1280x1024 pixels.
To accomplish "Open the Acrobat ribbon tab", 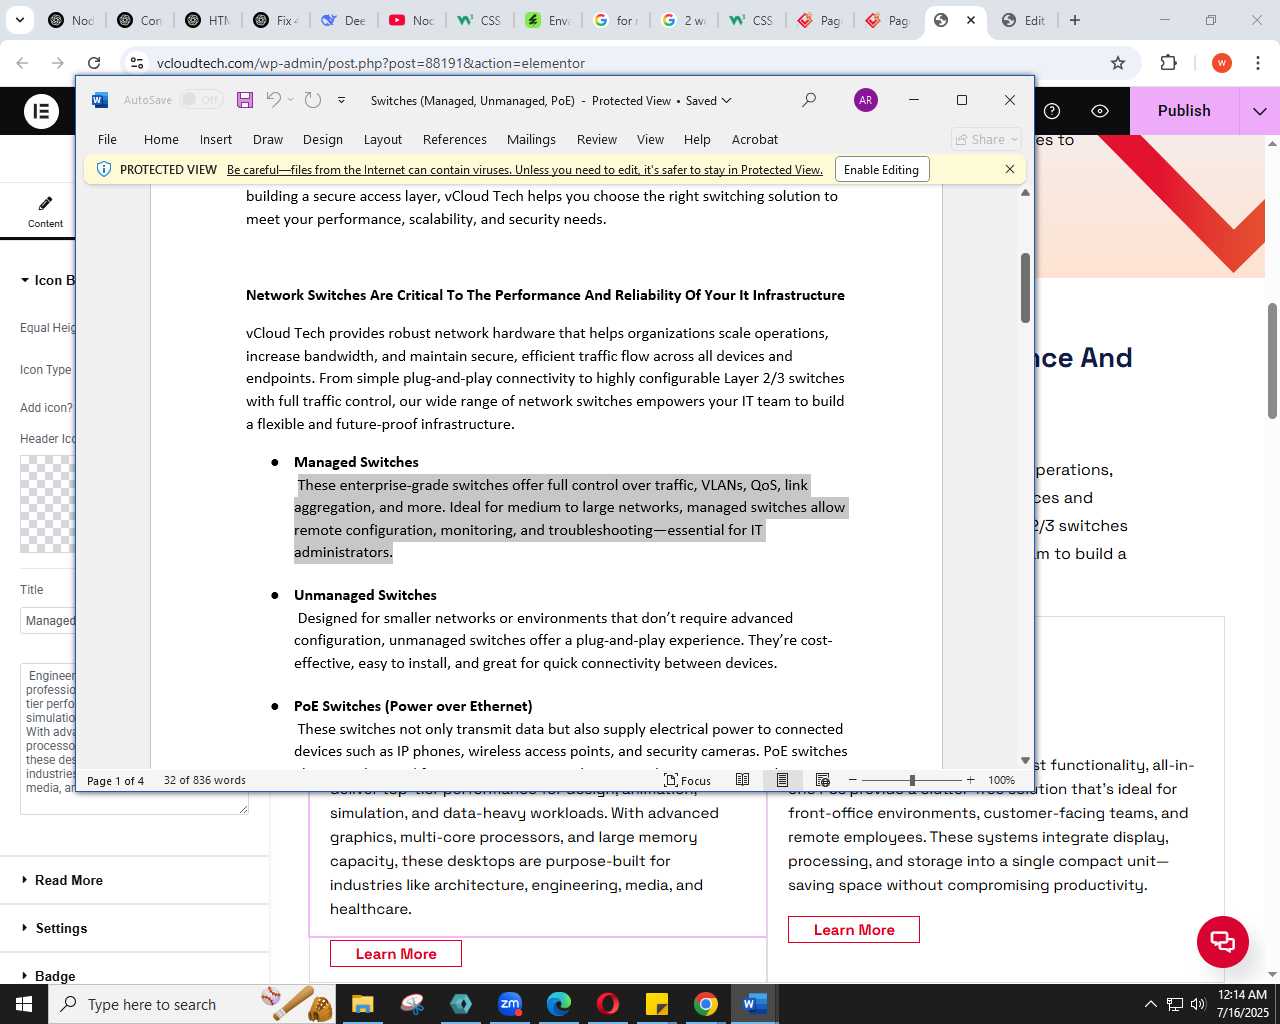I will pos(754,139).
